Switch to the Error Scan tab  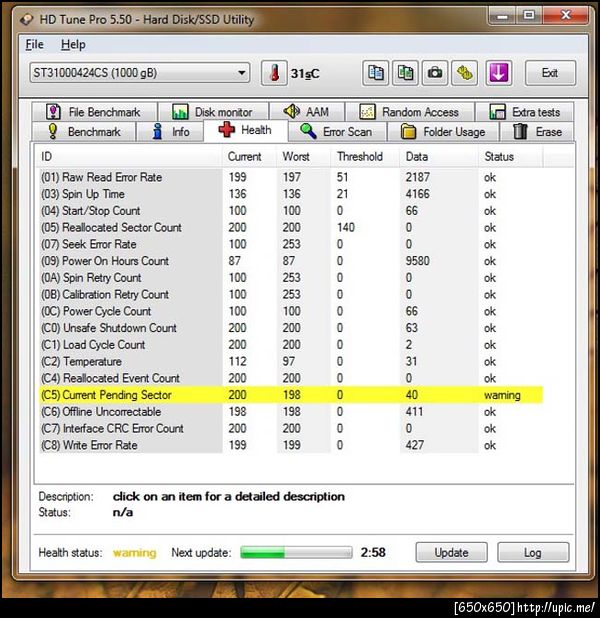337,132
